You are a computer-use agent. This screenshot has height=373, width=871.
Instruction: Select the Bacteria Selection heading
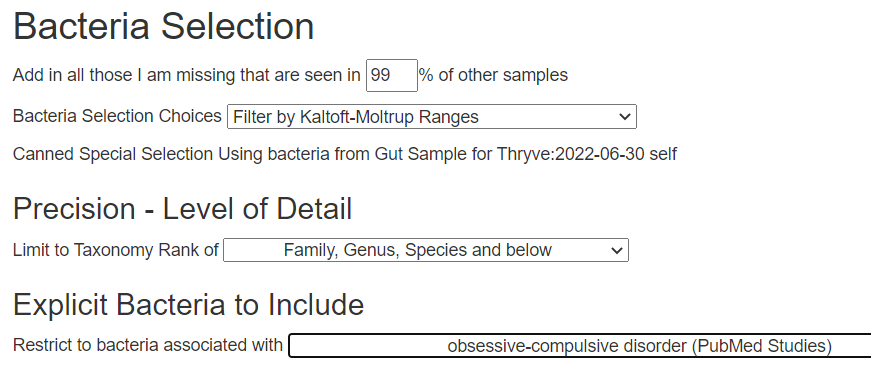point(163,26)
